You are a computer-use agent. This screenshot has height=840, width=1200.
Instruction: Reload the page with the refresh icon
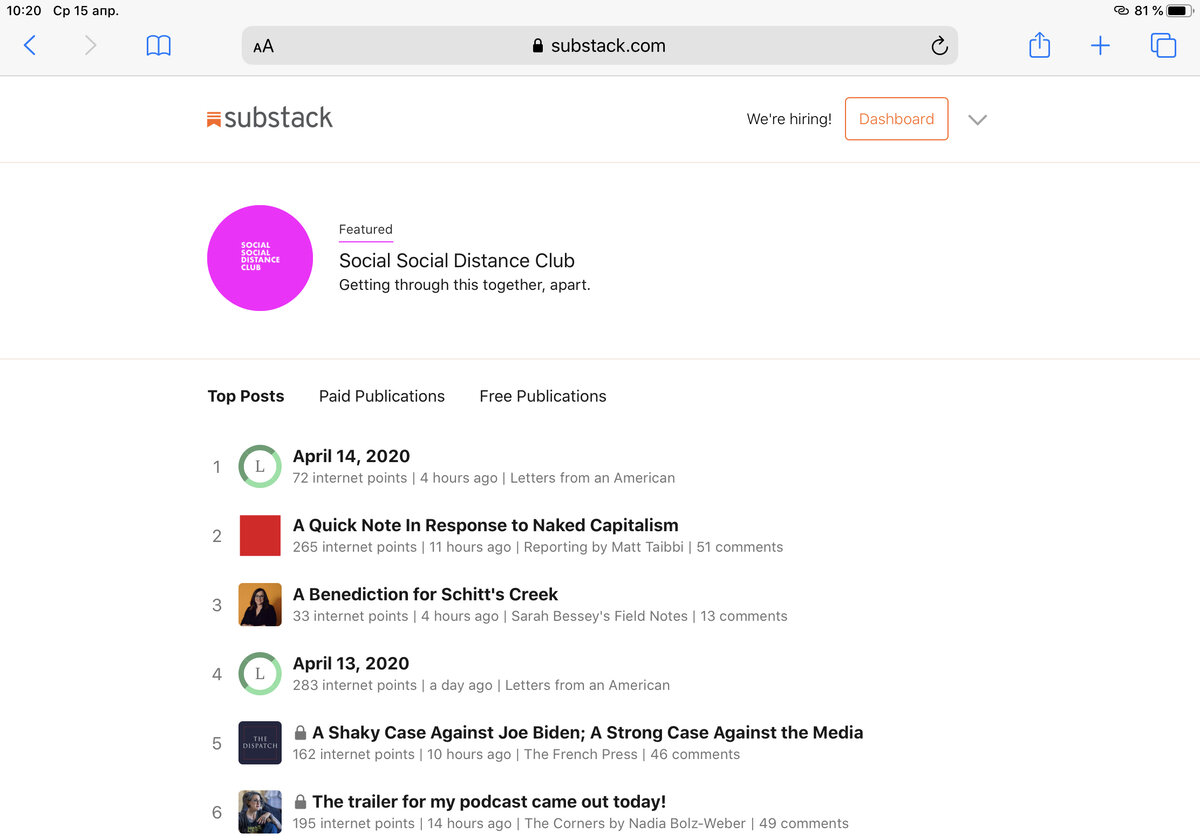tap(939, 46)
